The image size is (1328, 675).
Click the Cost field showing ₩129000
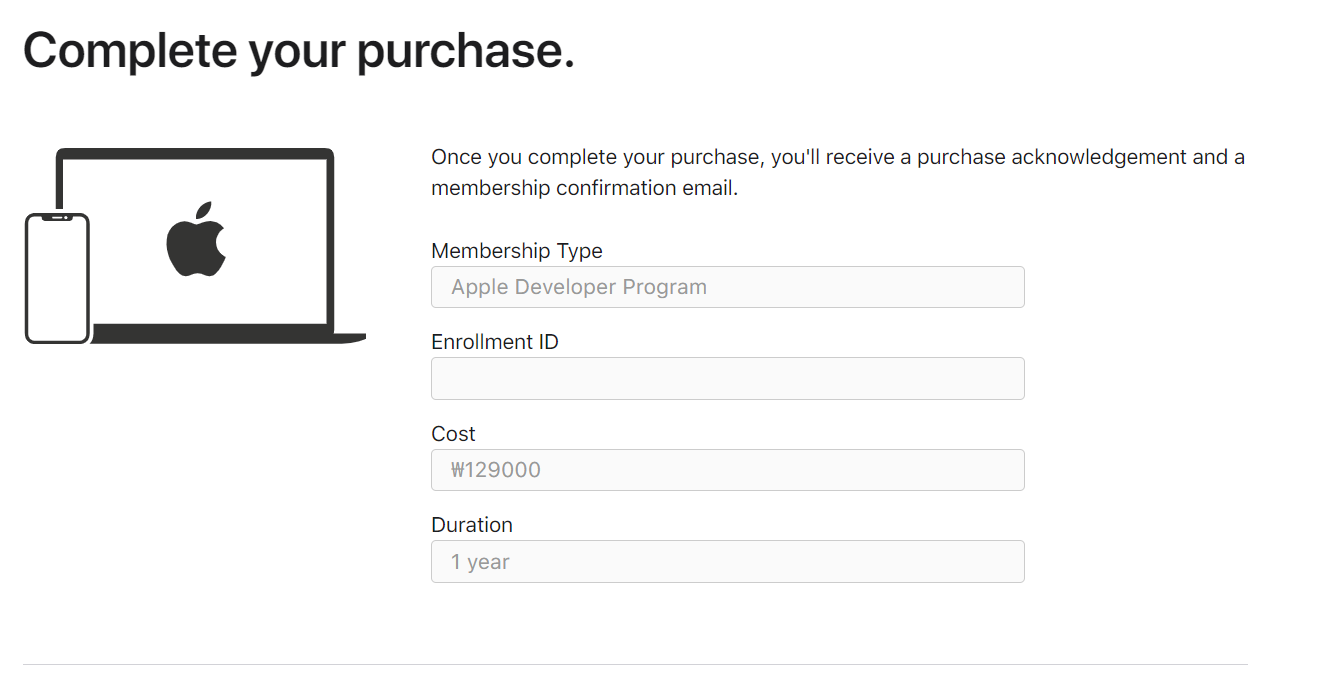(727, 470)
